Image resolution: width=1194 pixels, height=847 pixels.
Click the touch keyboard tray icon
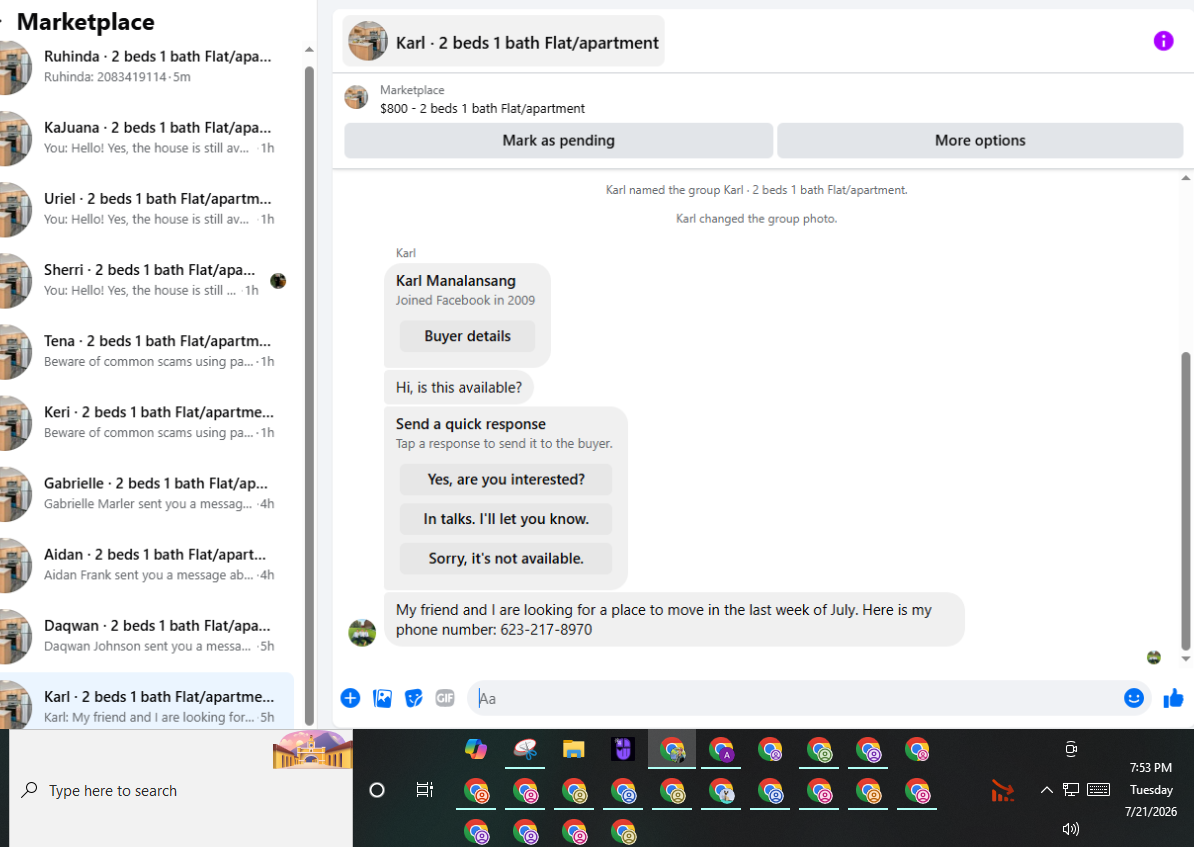point(1098,790)
